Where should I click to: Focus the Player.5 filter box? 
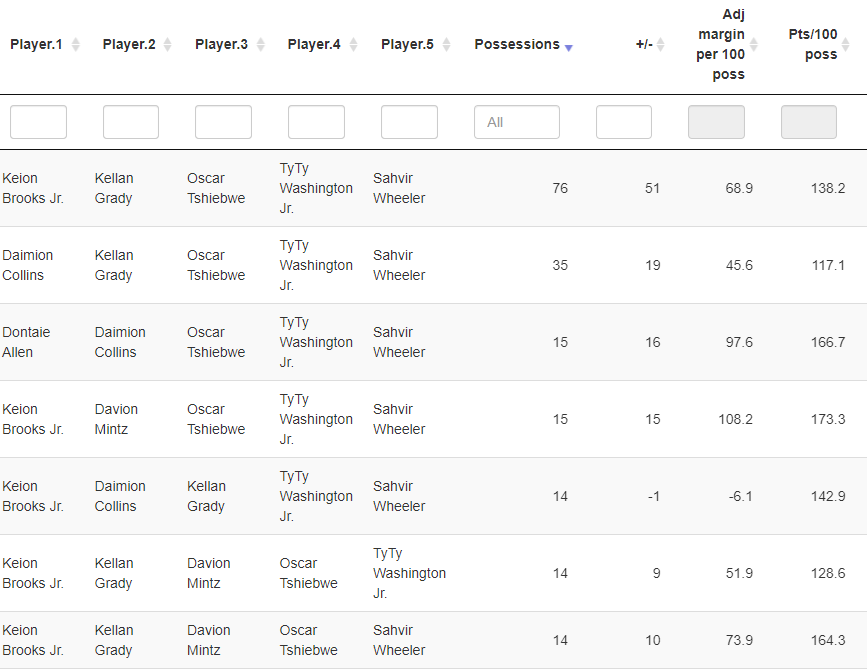[x=409, y=122]
